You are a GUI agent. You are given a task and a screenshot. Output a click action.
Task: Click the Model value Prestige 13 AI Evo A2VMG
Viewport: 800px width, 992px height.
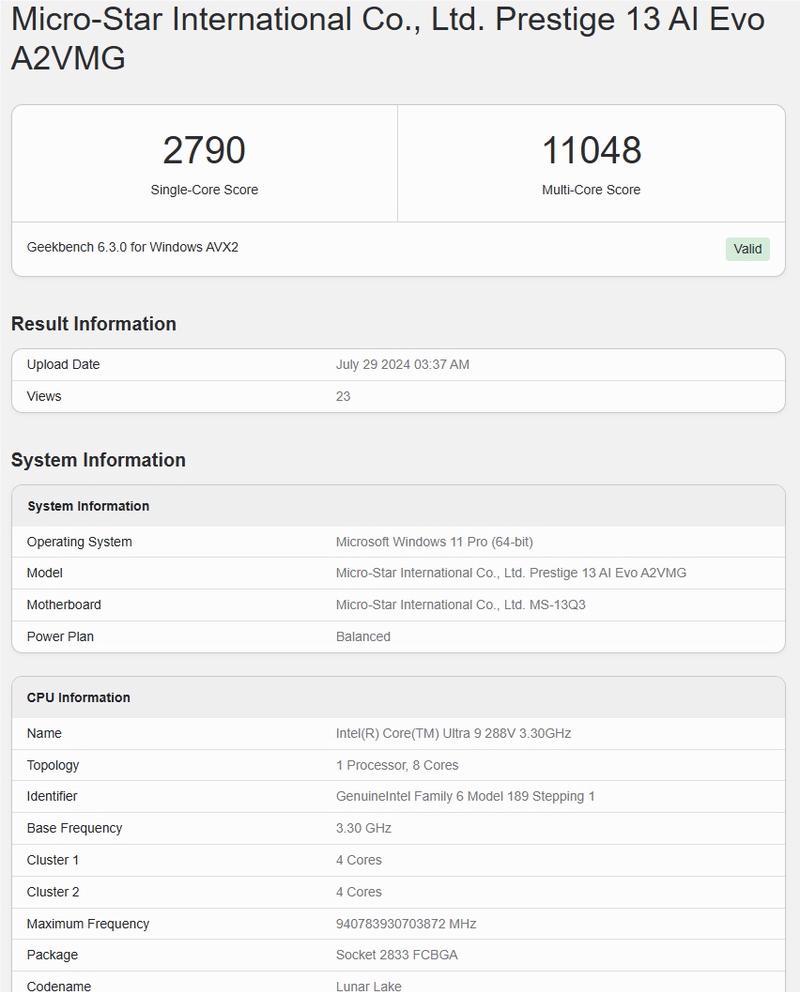tap(510, 573)
